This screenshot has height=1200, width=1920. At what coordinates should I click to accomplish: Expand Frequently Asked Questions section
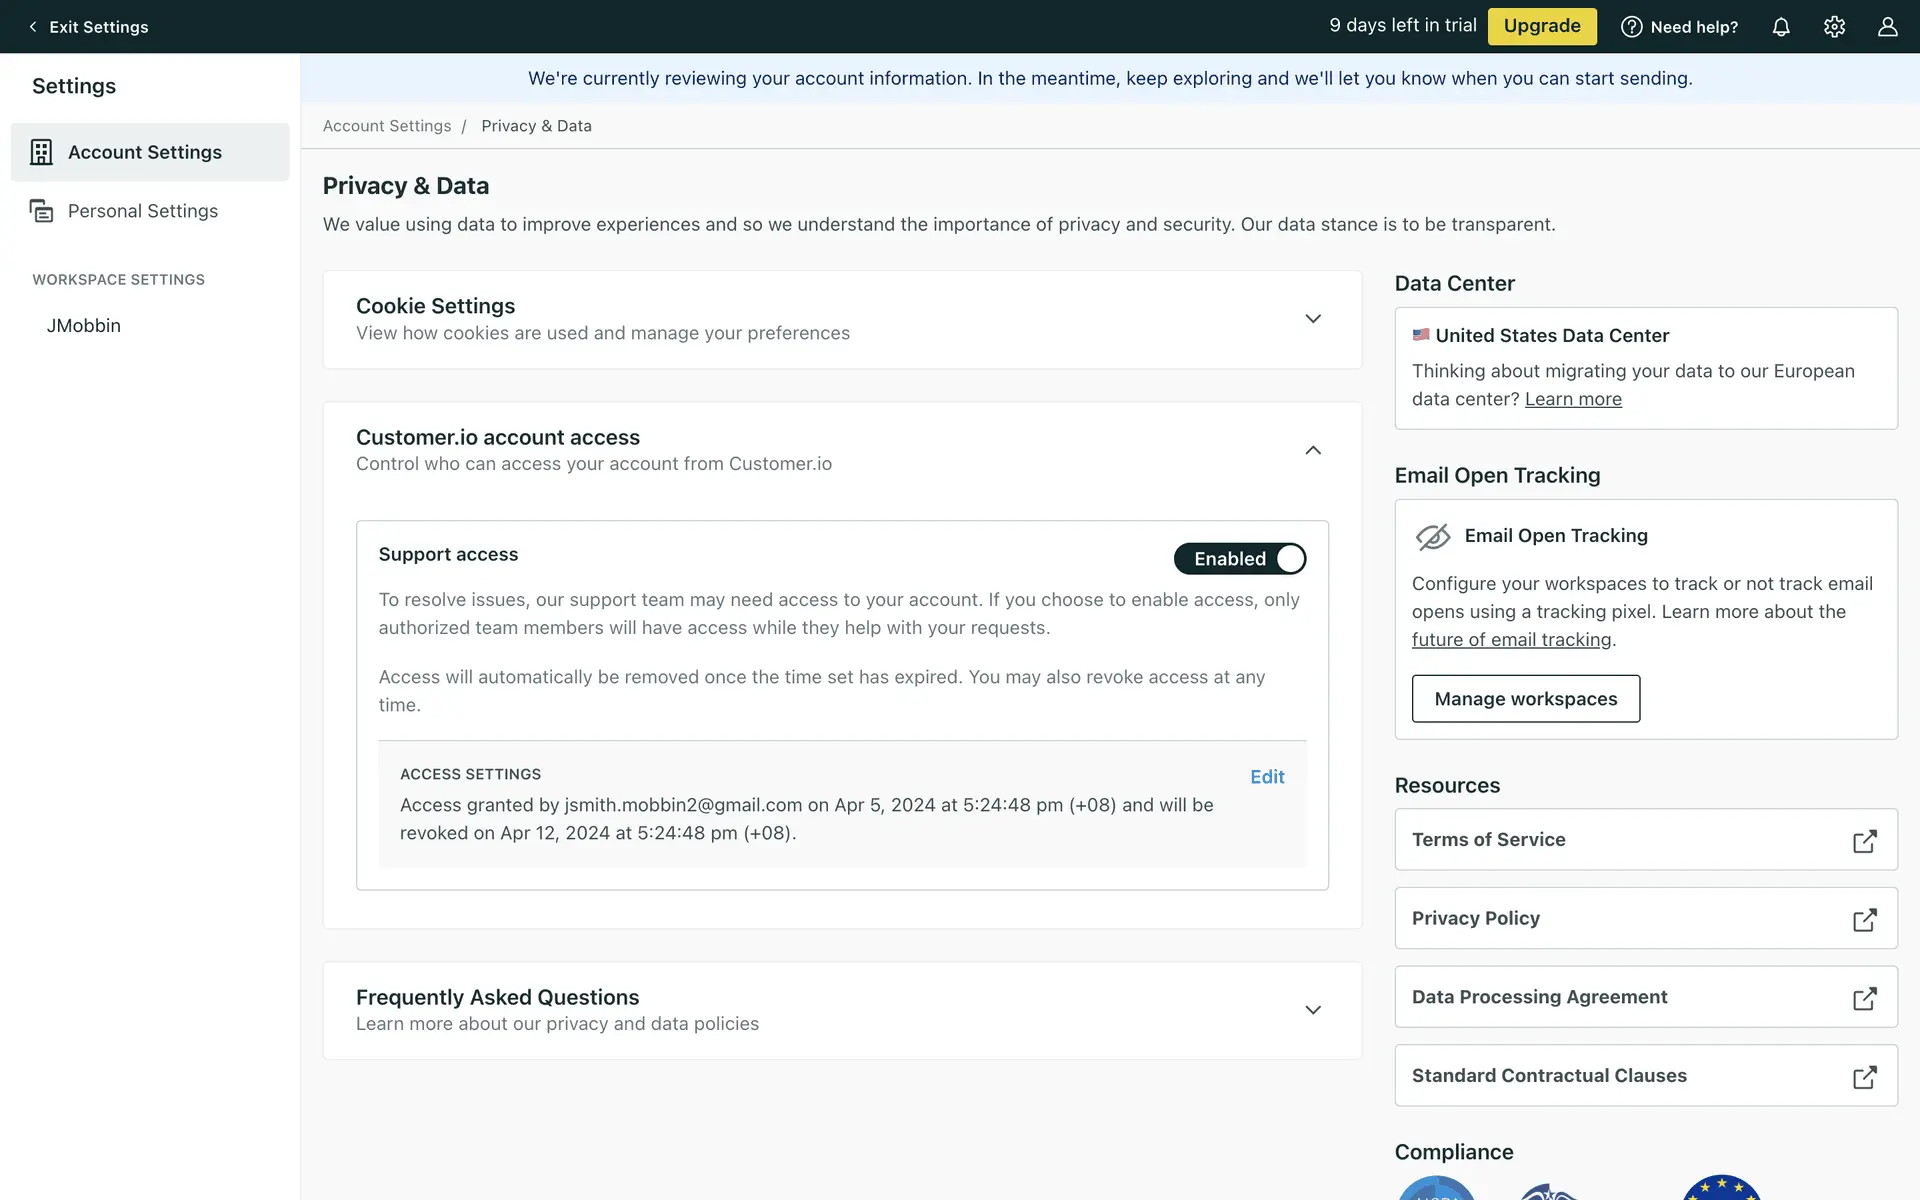pos(1312,1010)
